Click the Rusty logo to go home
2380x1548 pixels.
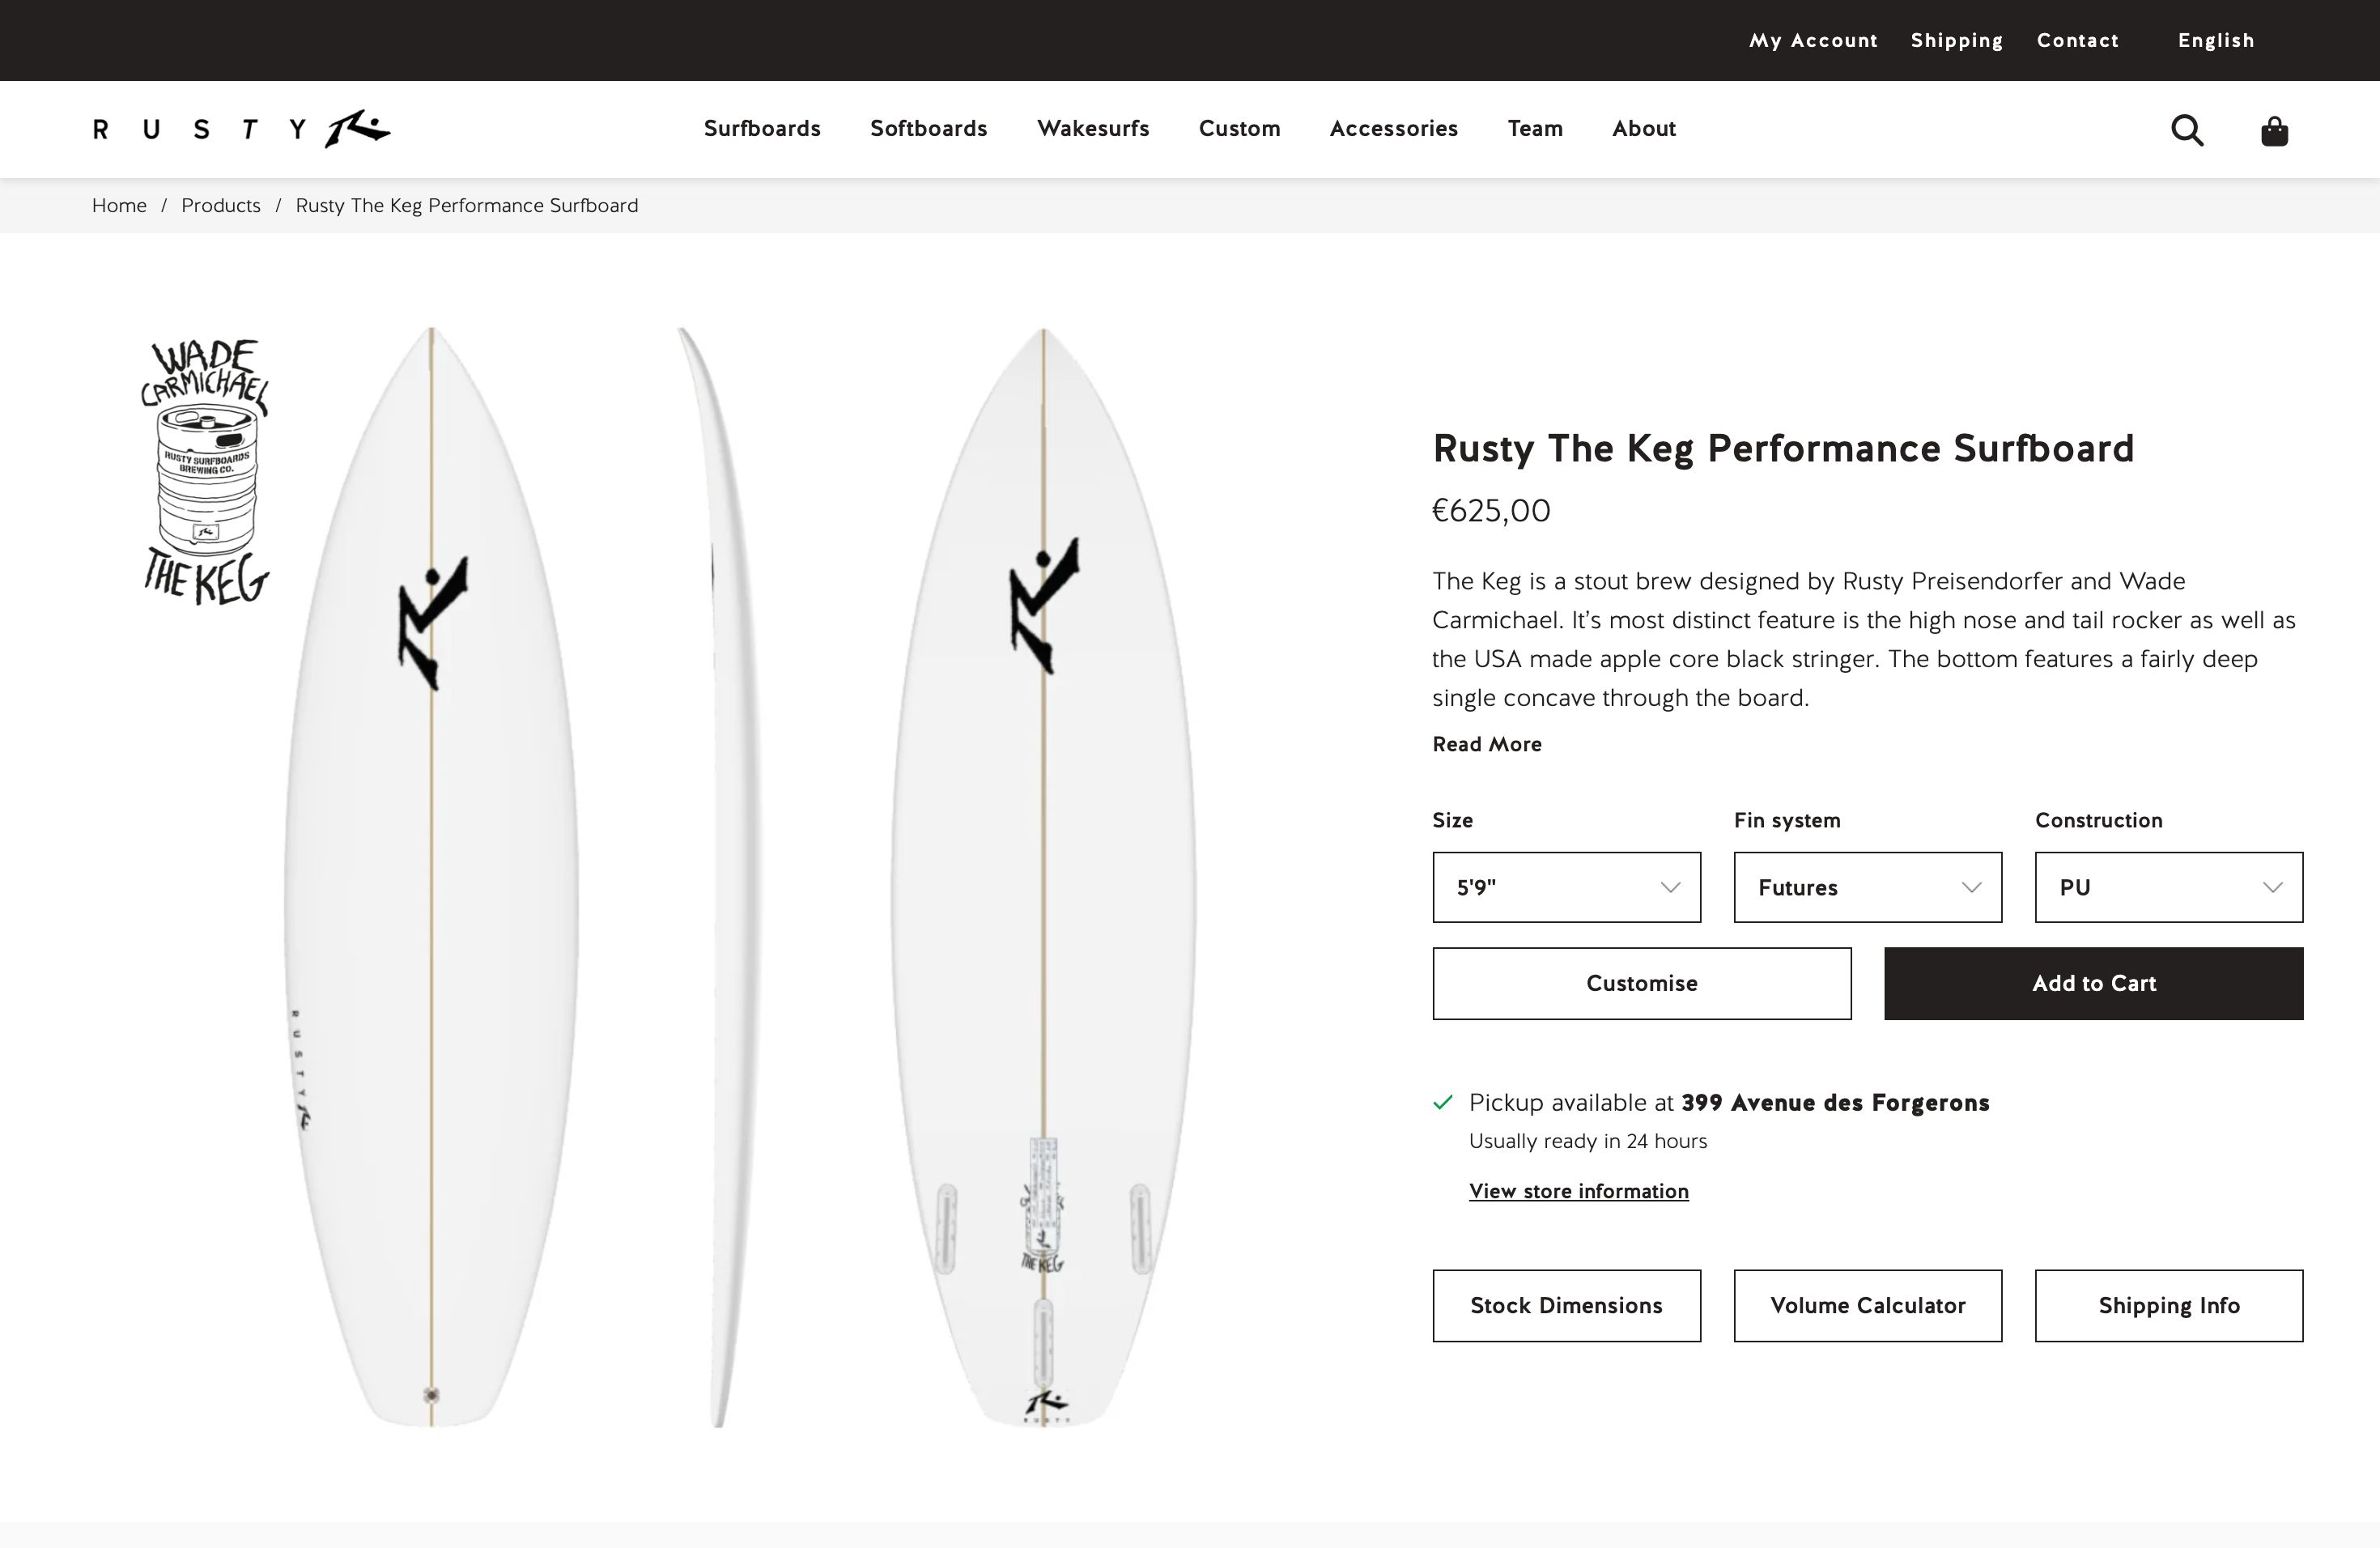238,129
